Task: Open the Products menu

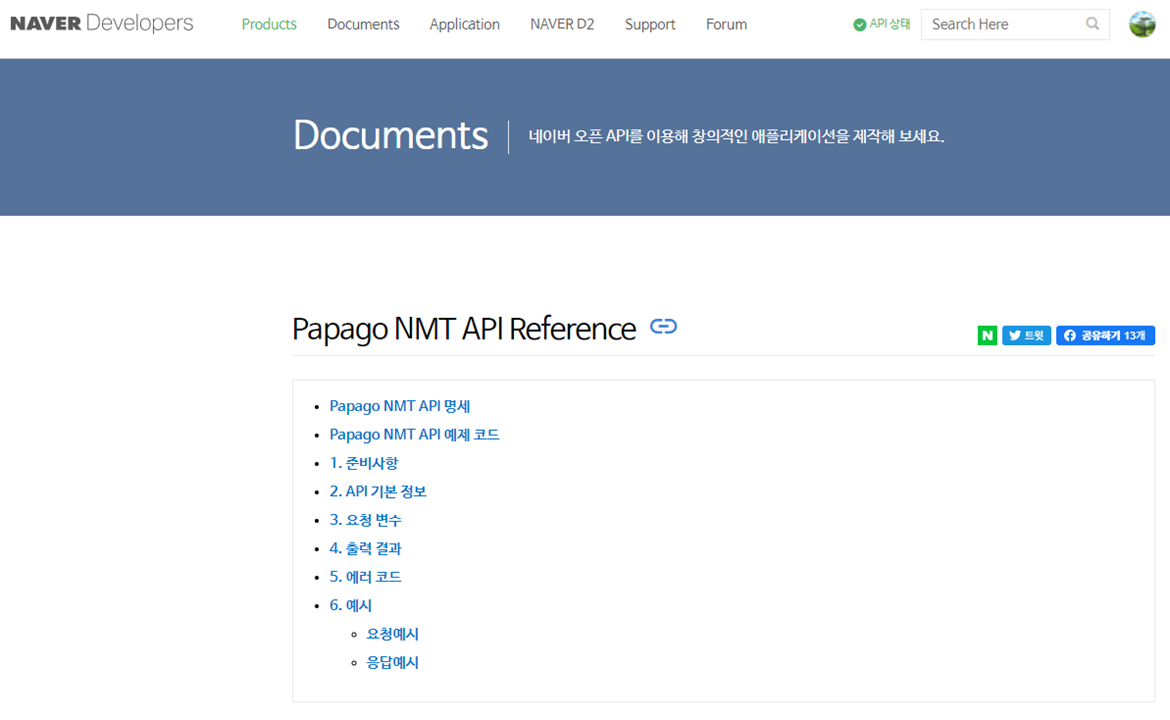Action: click(x=269, y=25)
